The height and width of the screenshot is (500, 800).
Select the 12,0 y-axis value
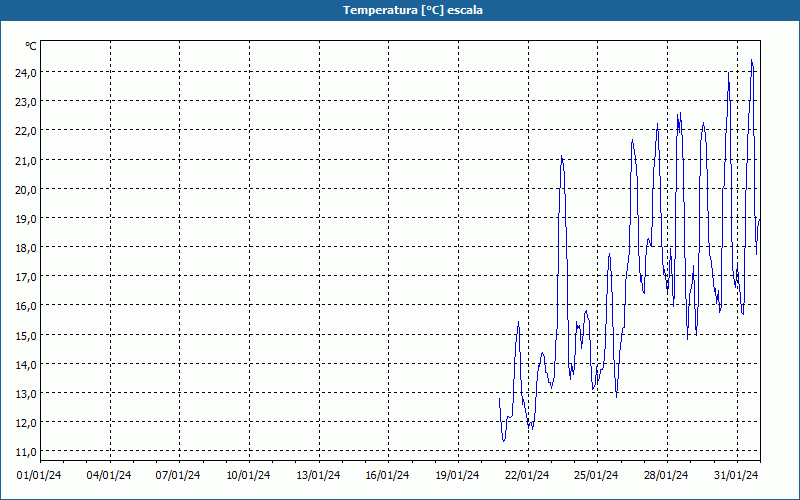tap(26, 422)
